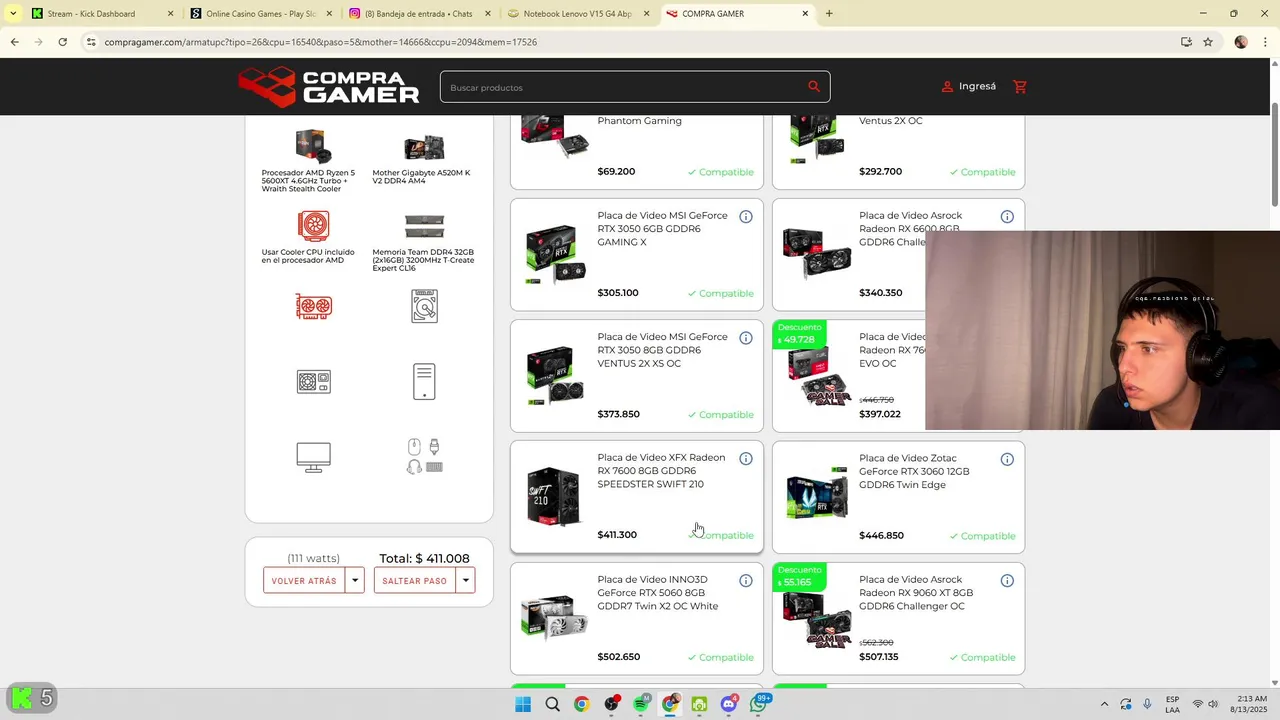Image resolution: width=1280 pixels, height=720 pixels.
Task: Select XFX Radeon RX 7600 SPEEDSTER SWIFT 210 card
Action: click(637, 497)
